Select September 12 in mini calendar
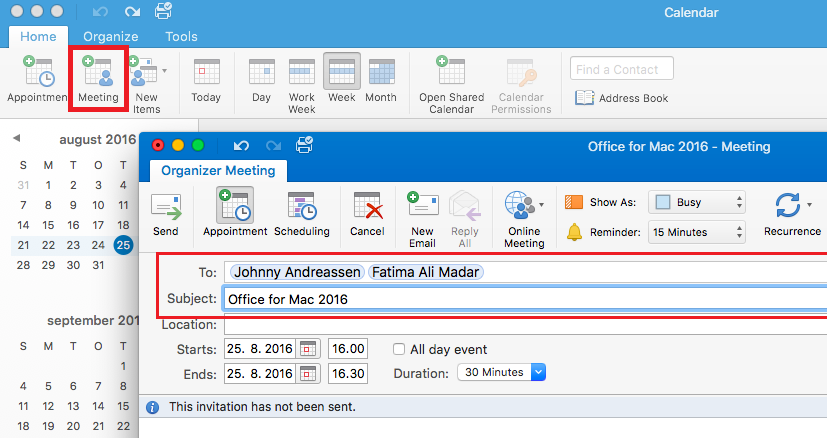 [48, 406]
